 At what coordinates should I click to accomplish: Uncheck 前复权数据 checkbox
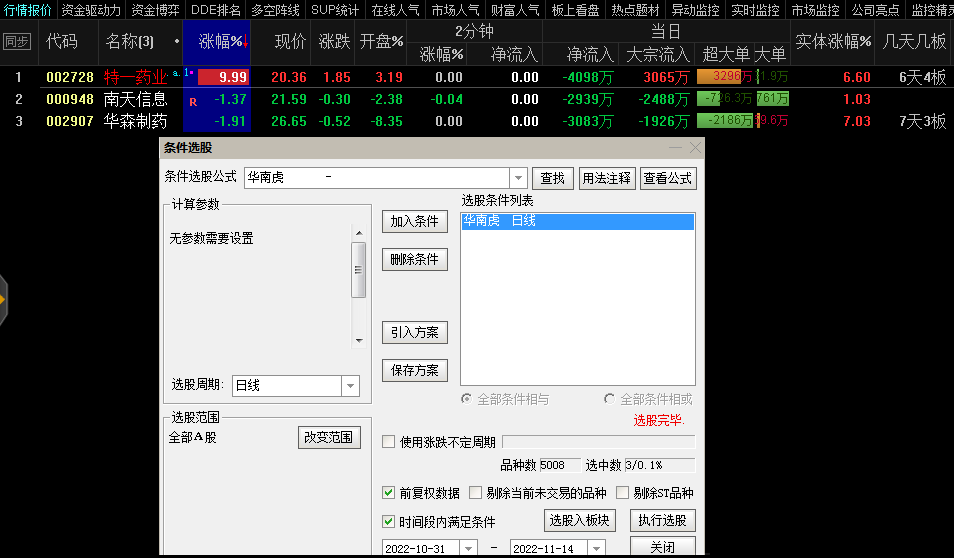(388, 492)
